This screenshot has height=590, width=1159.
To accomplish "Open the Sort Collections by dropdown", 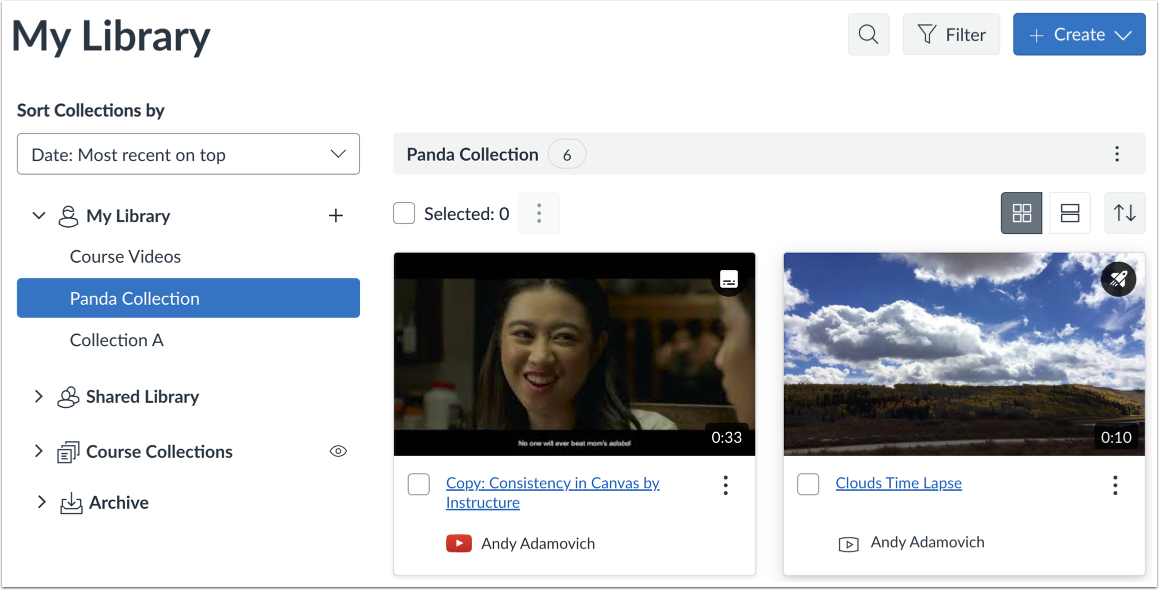I will (188, 155).
